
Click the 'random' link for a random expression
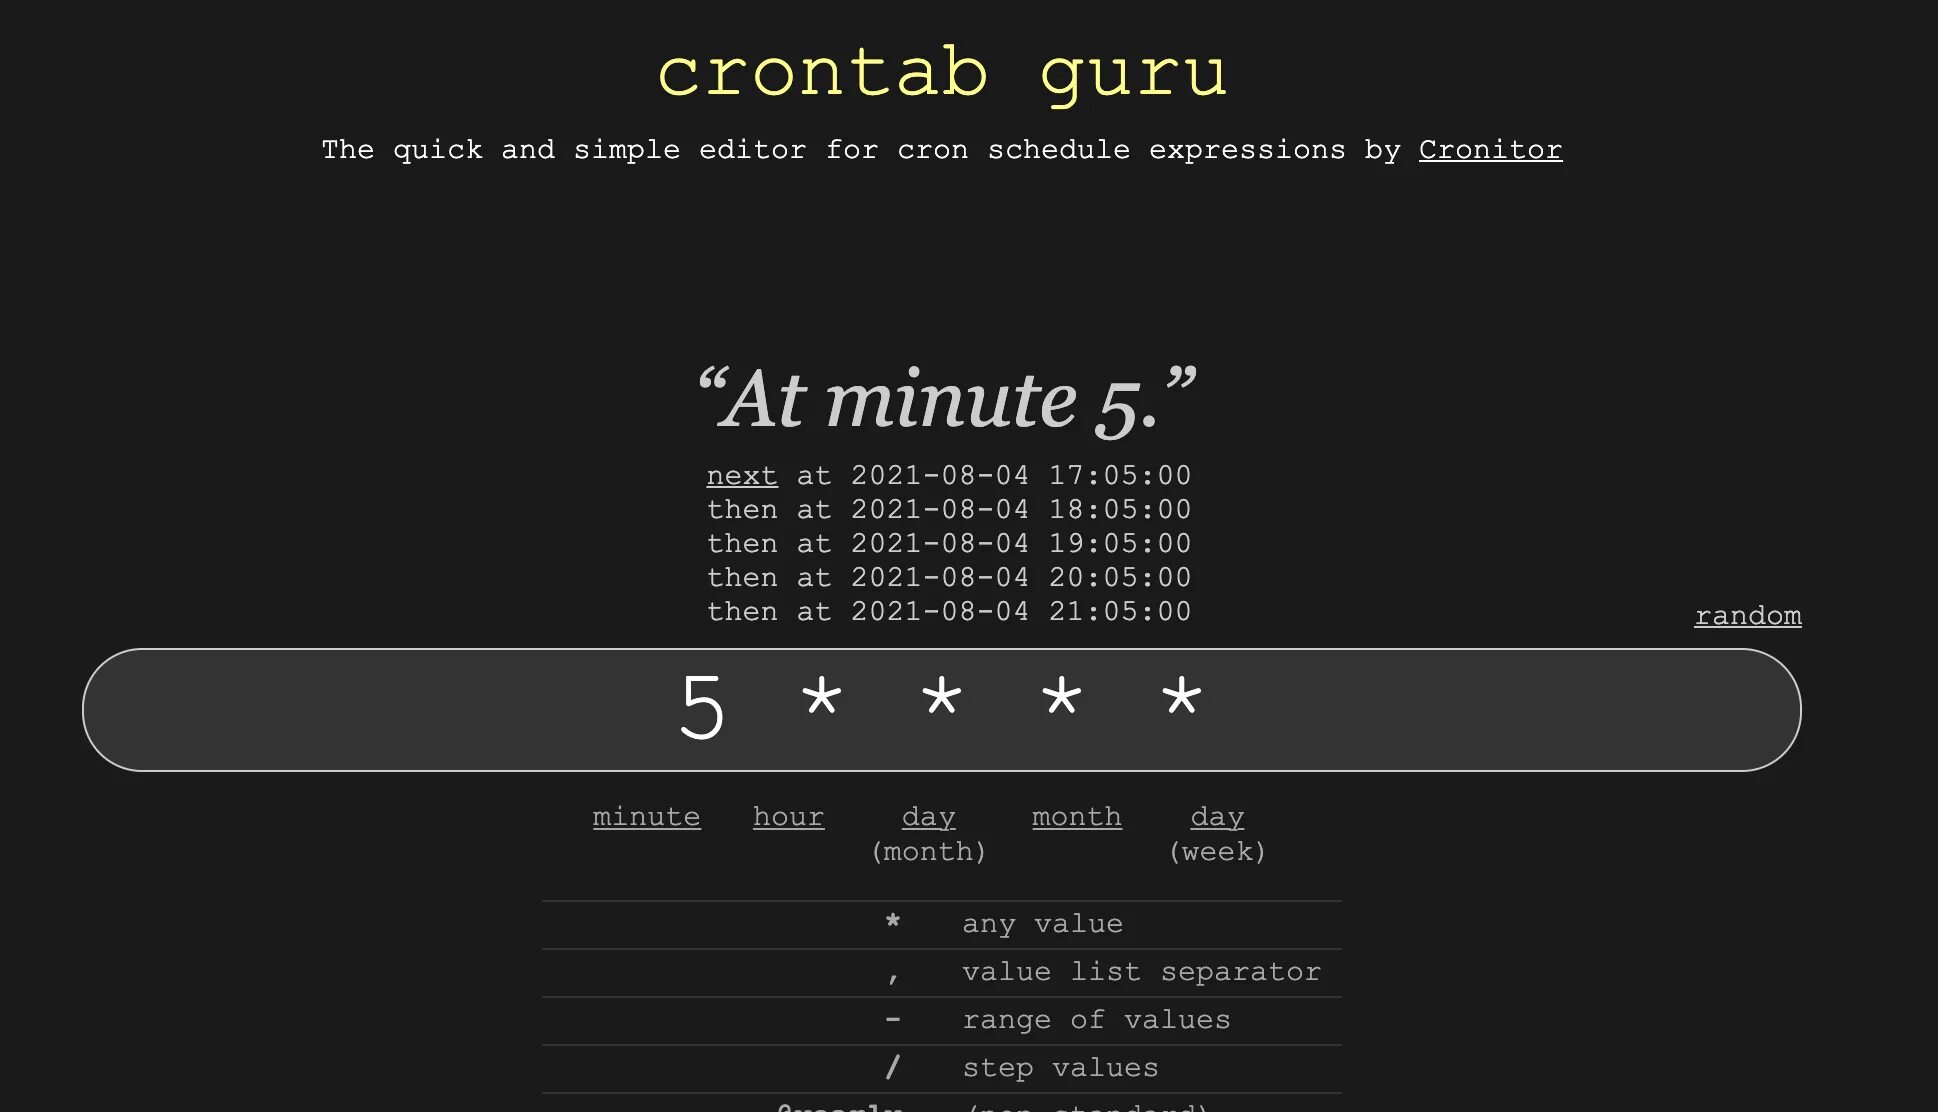click(x=1748, y=614)
